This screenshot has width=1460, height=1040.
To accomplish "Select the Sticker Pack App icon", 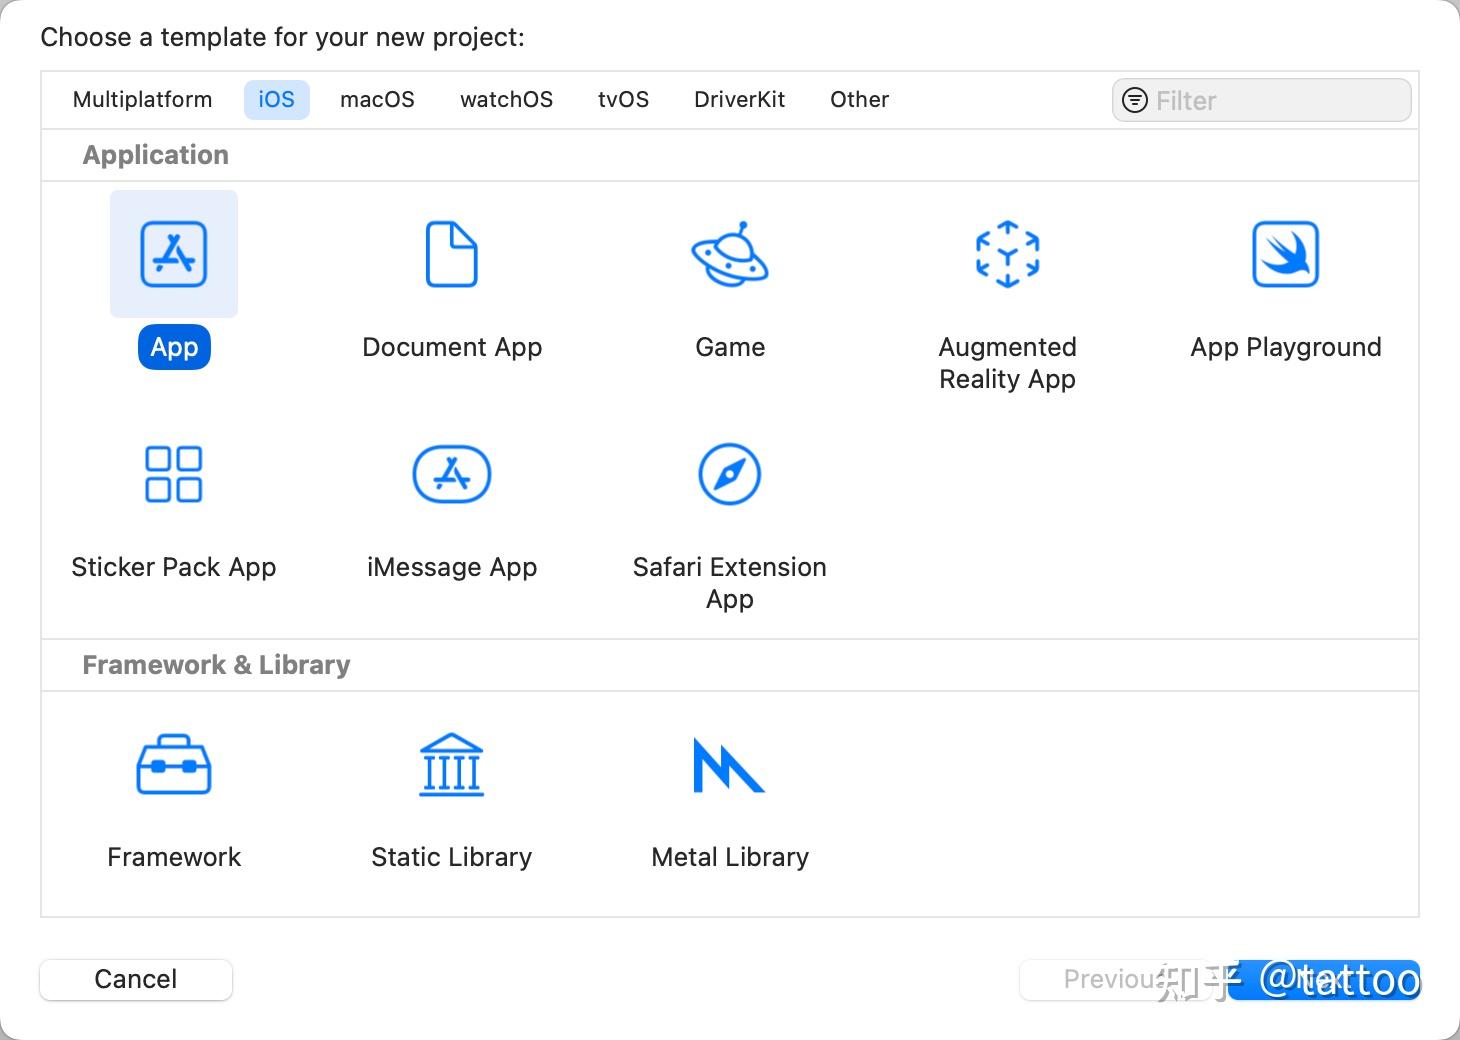I will click(x=174, y=474).
